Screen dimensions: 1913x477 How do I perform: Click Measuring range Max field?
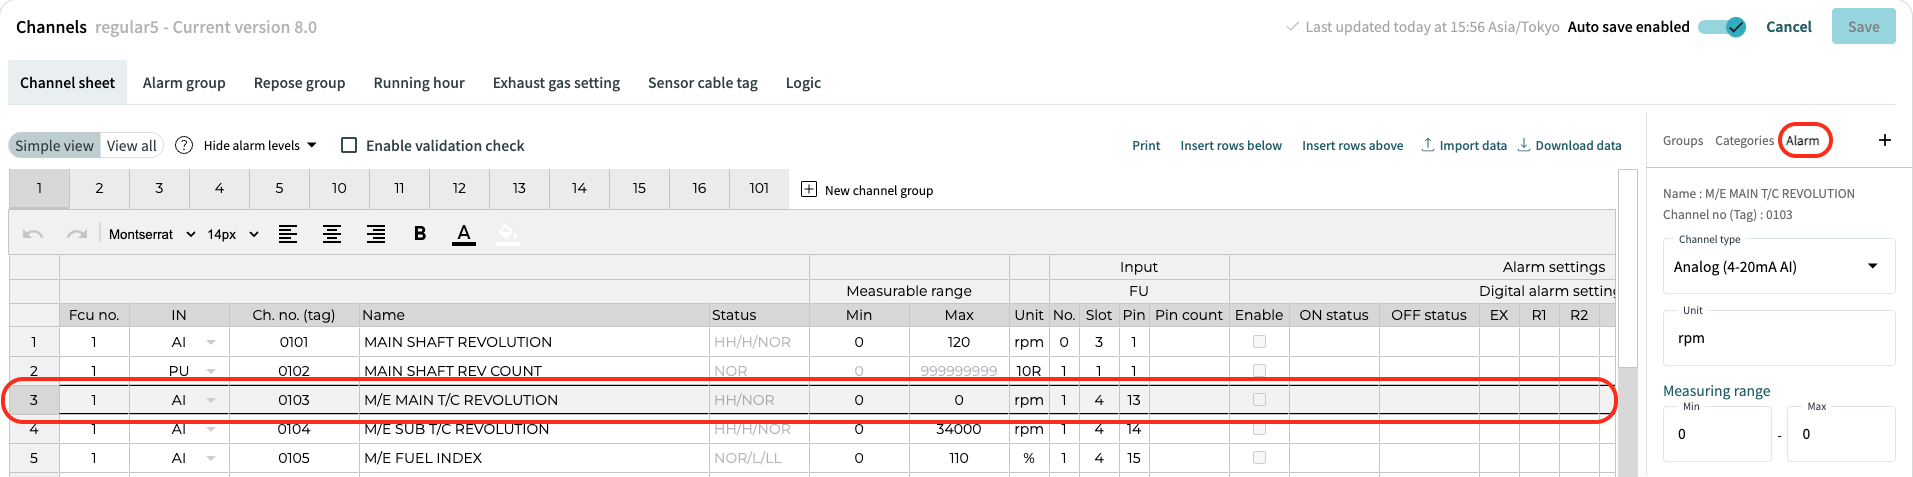click(1841, 434)
